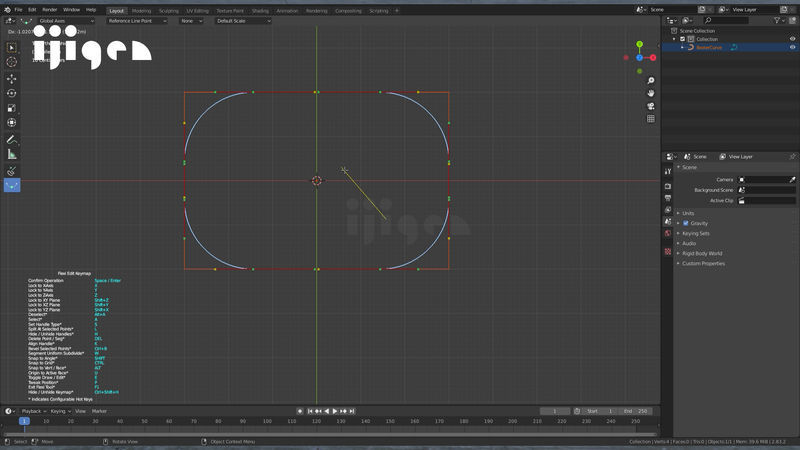Open the timeline Playback menu

tap(33, 411)
